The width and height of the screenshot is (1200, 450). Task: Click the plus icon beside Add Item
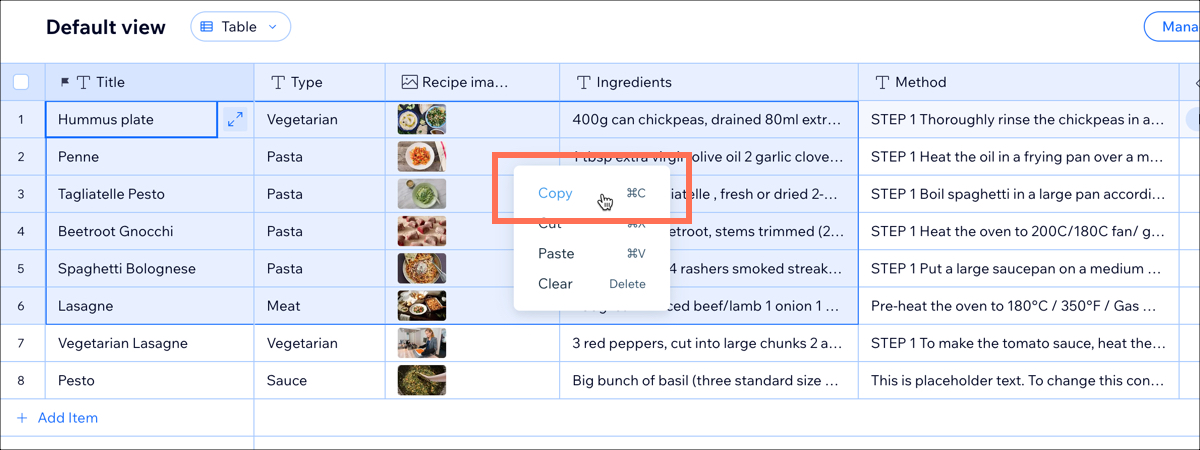pos(22,418)
